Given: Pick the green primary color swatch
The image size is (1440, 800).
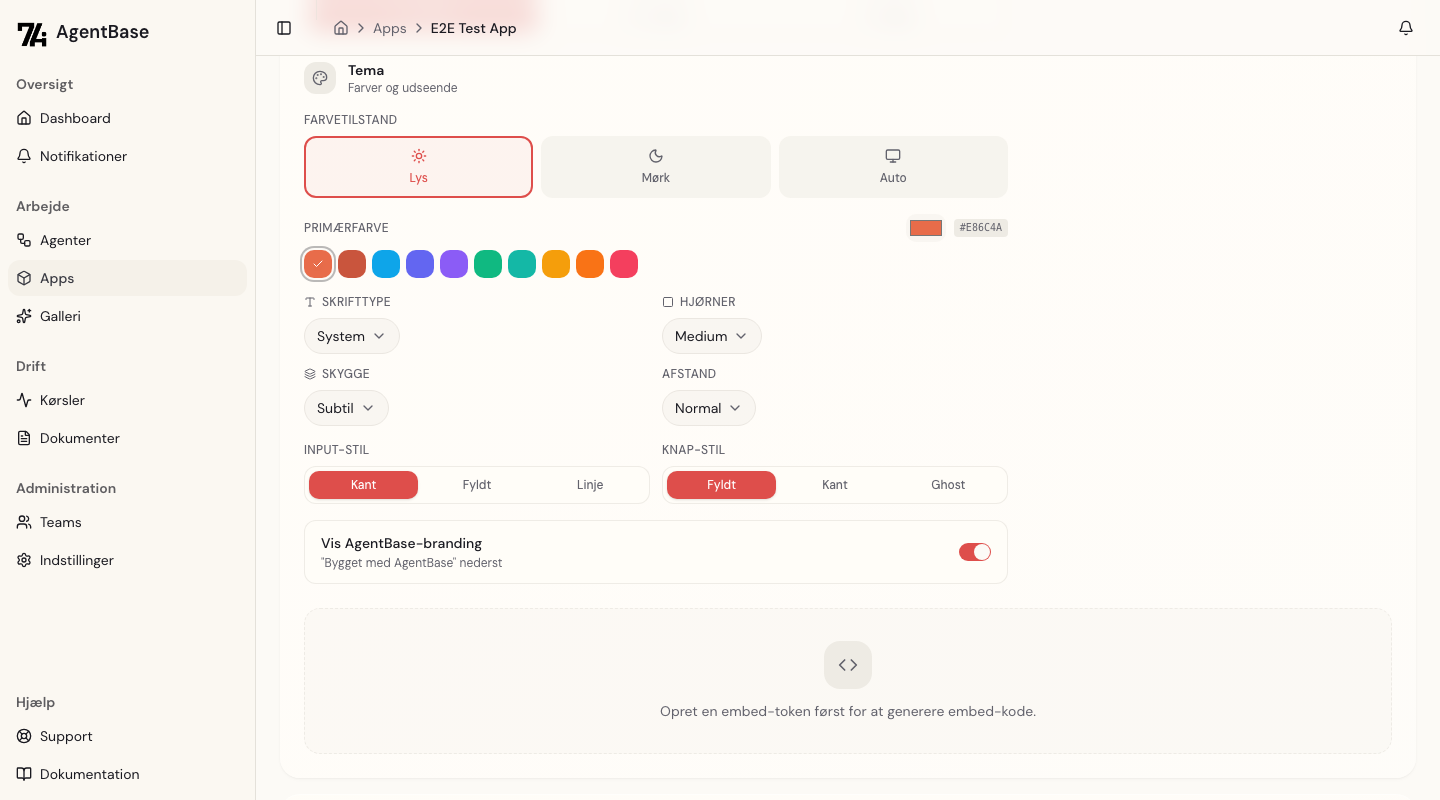Looking at the screenshot, I should coord(488,264).
